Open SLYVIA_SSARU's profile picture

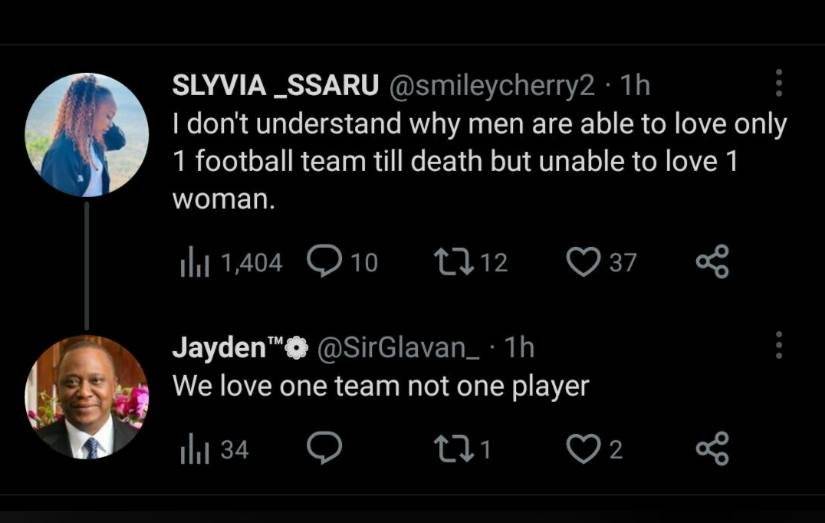click(87, 135)
